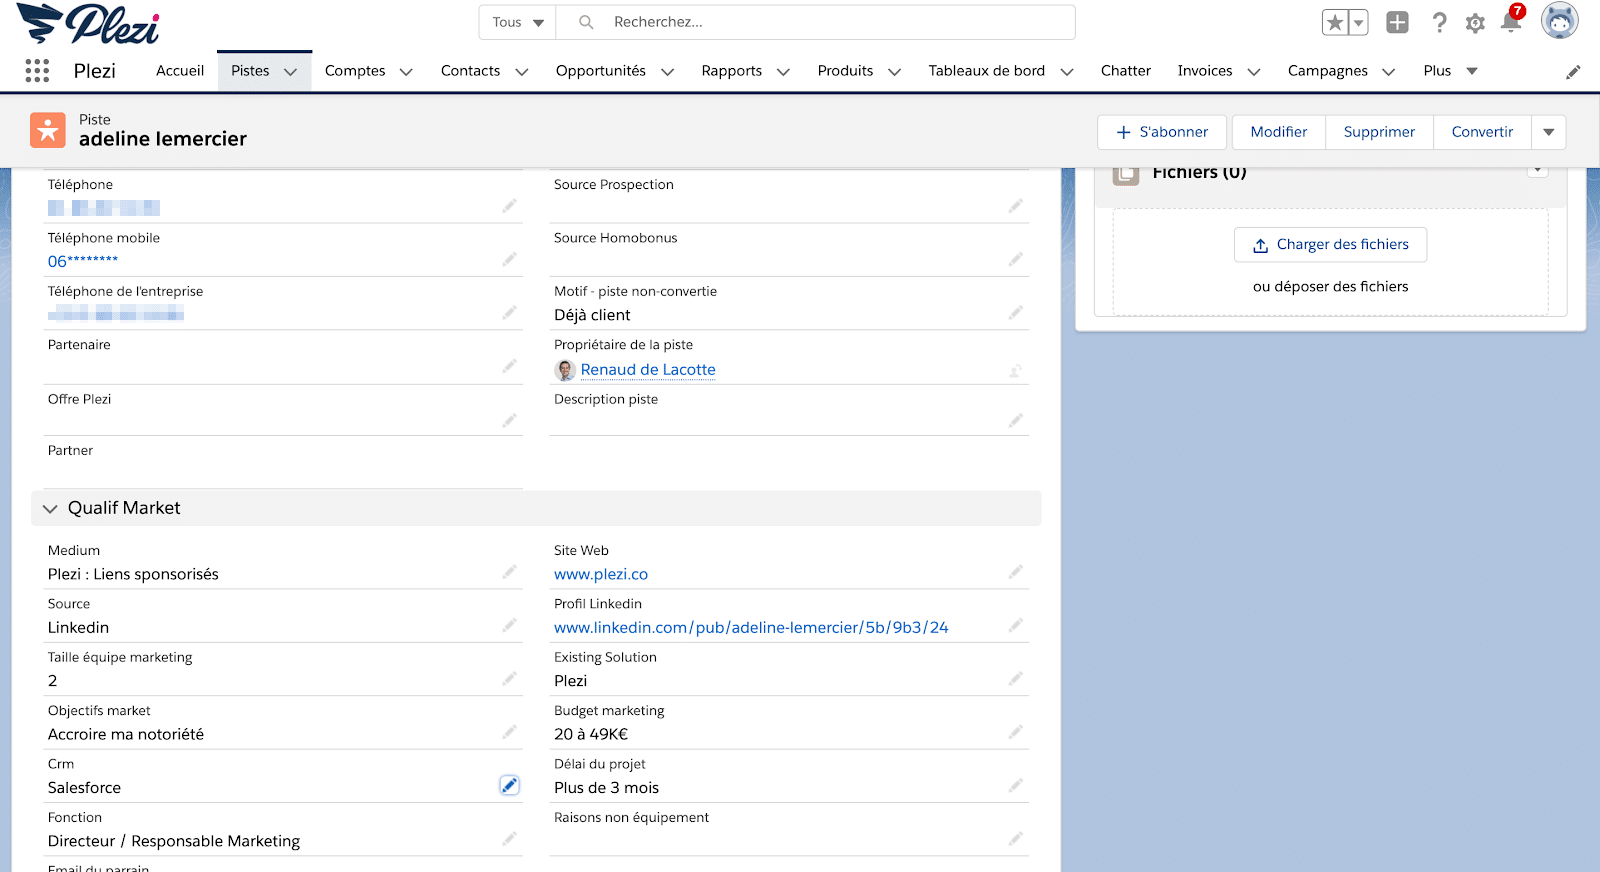The height and width of the screenshot is (872, 1600).
Task: Open the Setup gear icon
Action: [1475, 23]
